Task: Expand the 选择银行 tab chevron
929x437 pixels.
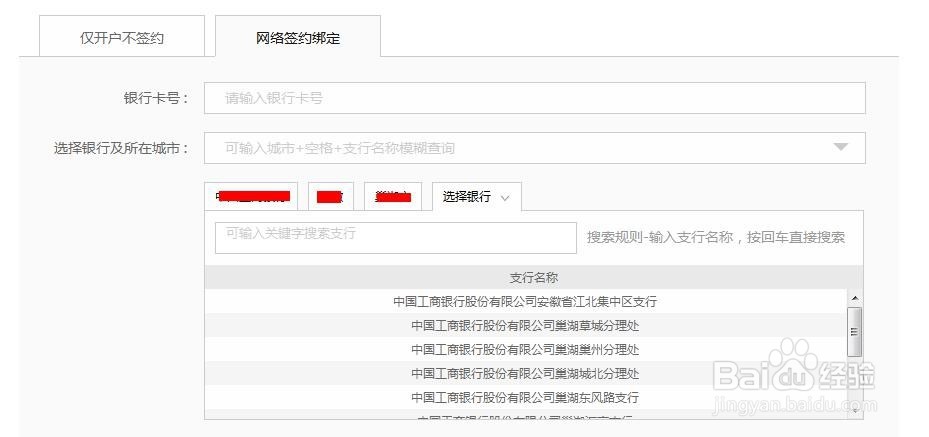Action: 505,198
